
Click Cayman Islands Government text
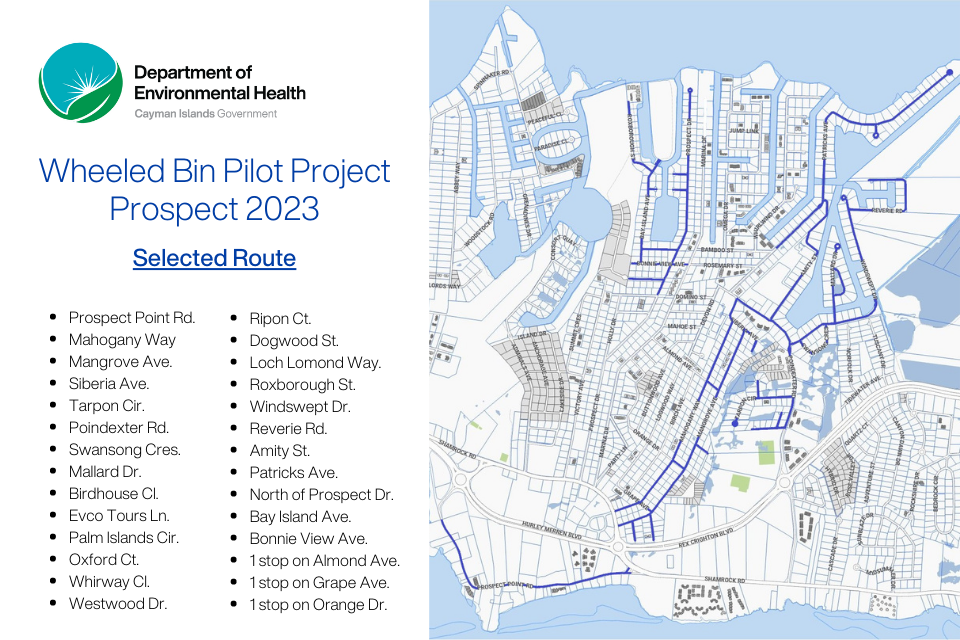point(206,114)
